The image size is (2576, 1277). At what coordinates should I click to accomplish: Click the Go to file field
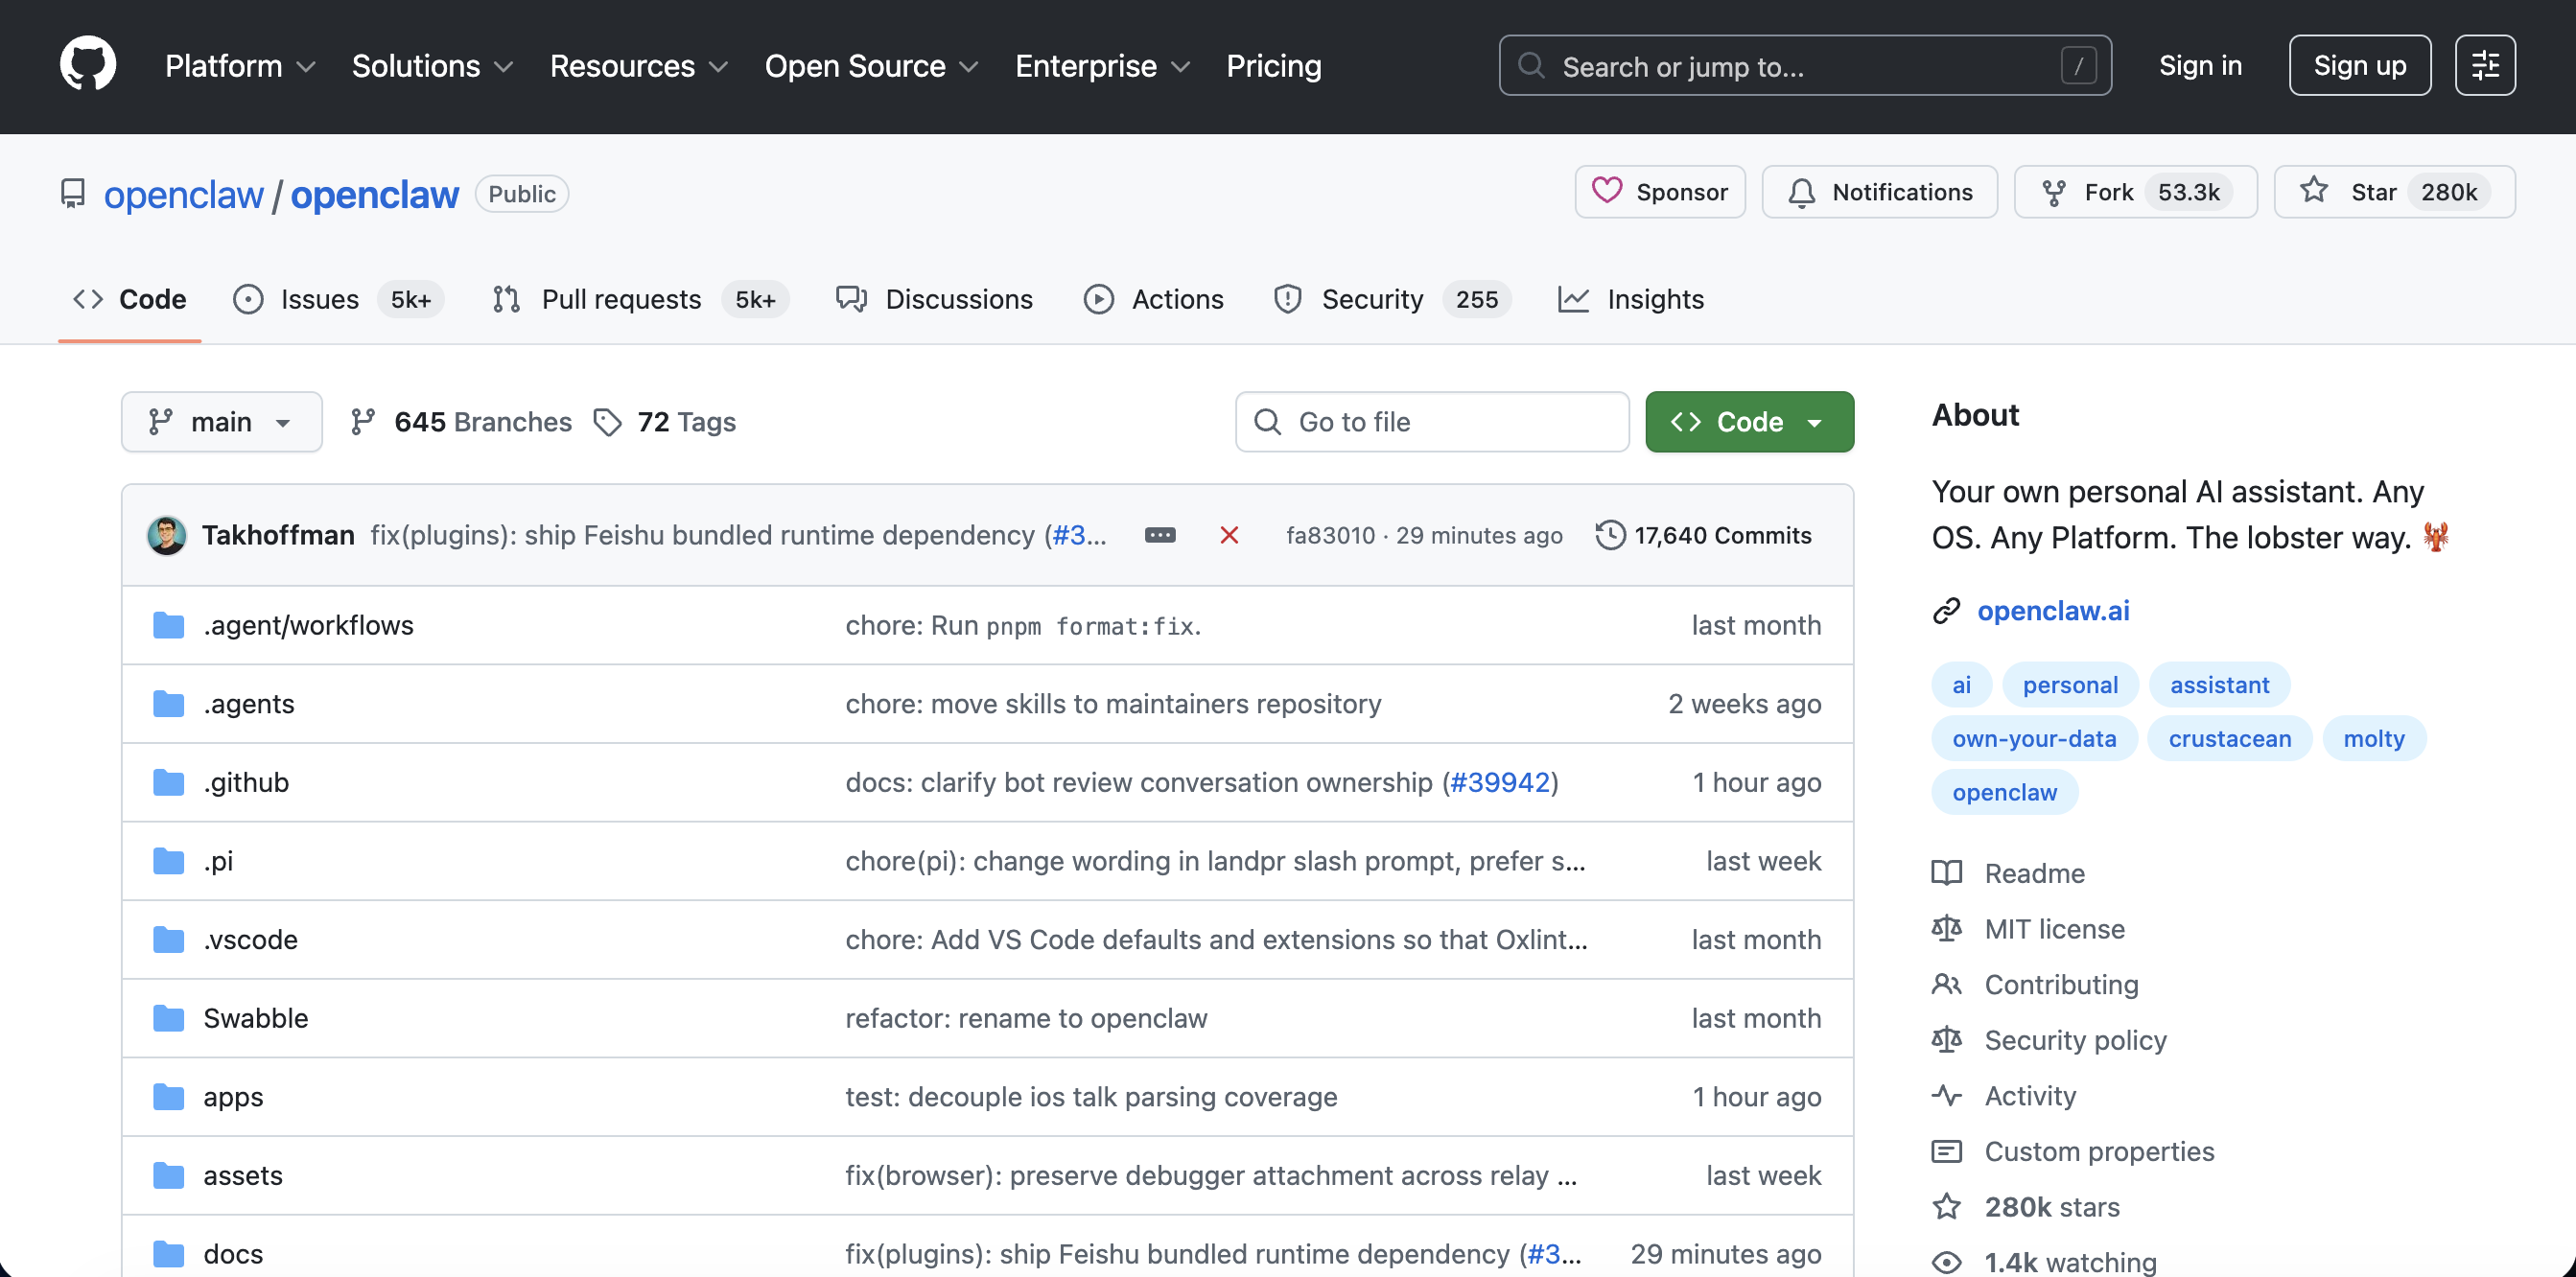pyautogui.click(x=1432, y=422)
